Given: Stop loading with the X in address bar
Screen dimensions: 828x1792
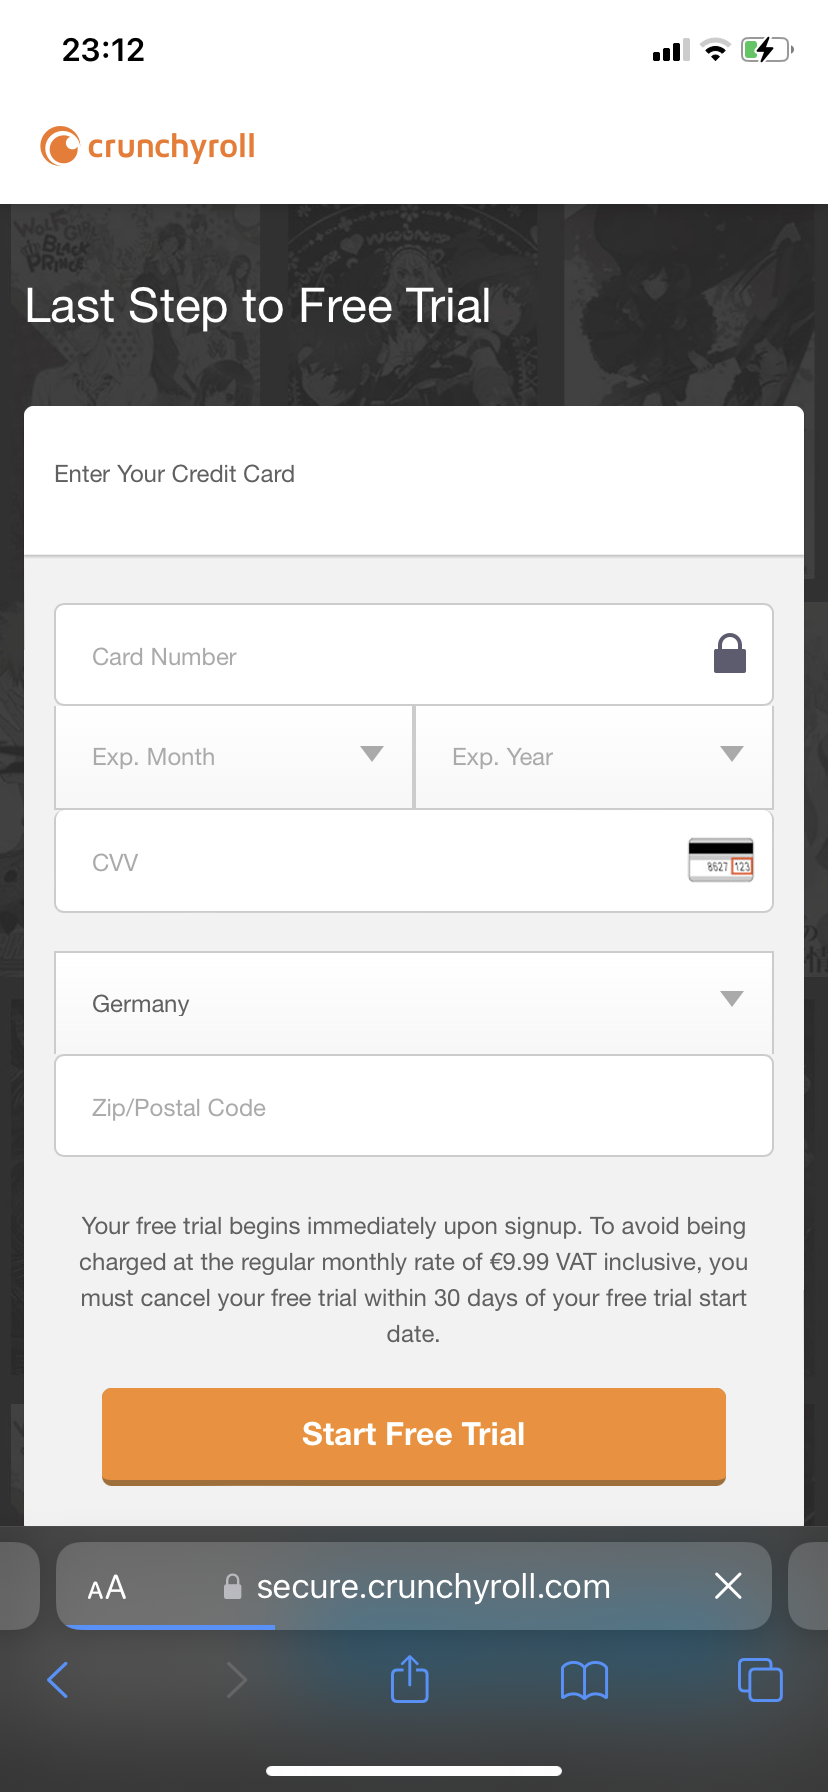Looking at the screenshot, I should (728, 1585).
